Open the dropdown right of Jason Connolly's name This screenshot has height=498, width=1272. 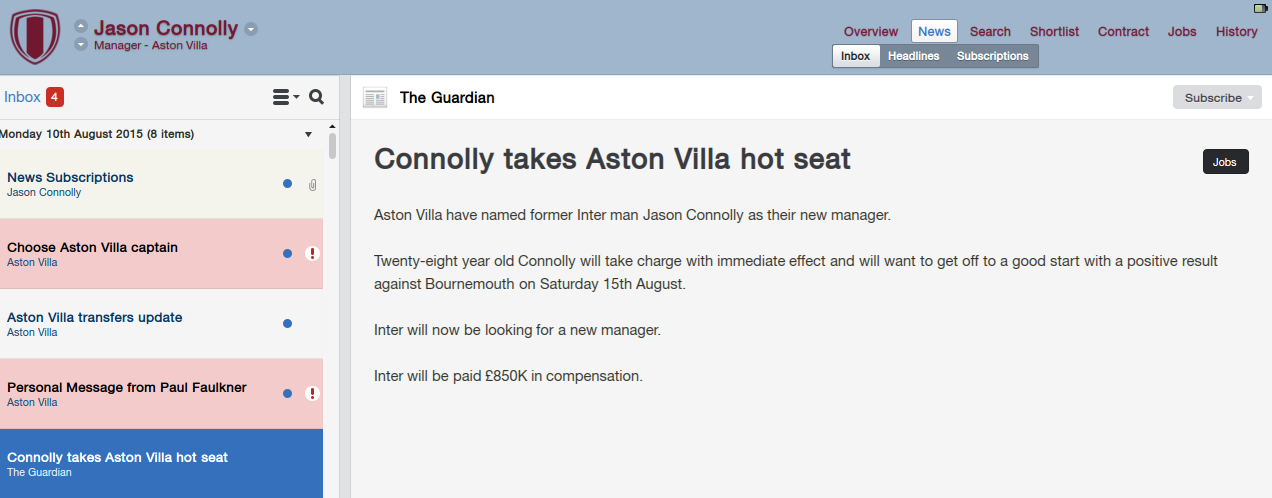pyautogui.click(x=251, y=29)
